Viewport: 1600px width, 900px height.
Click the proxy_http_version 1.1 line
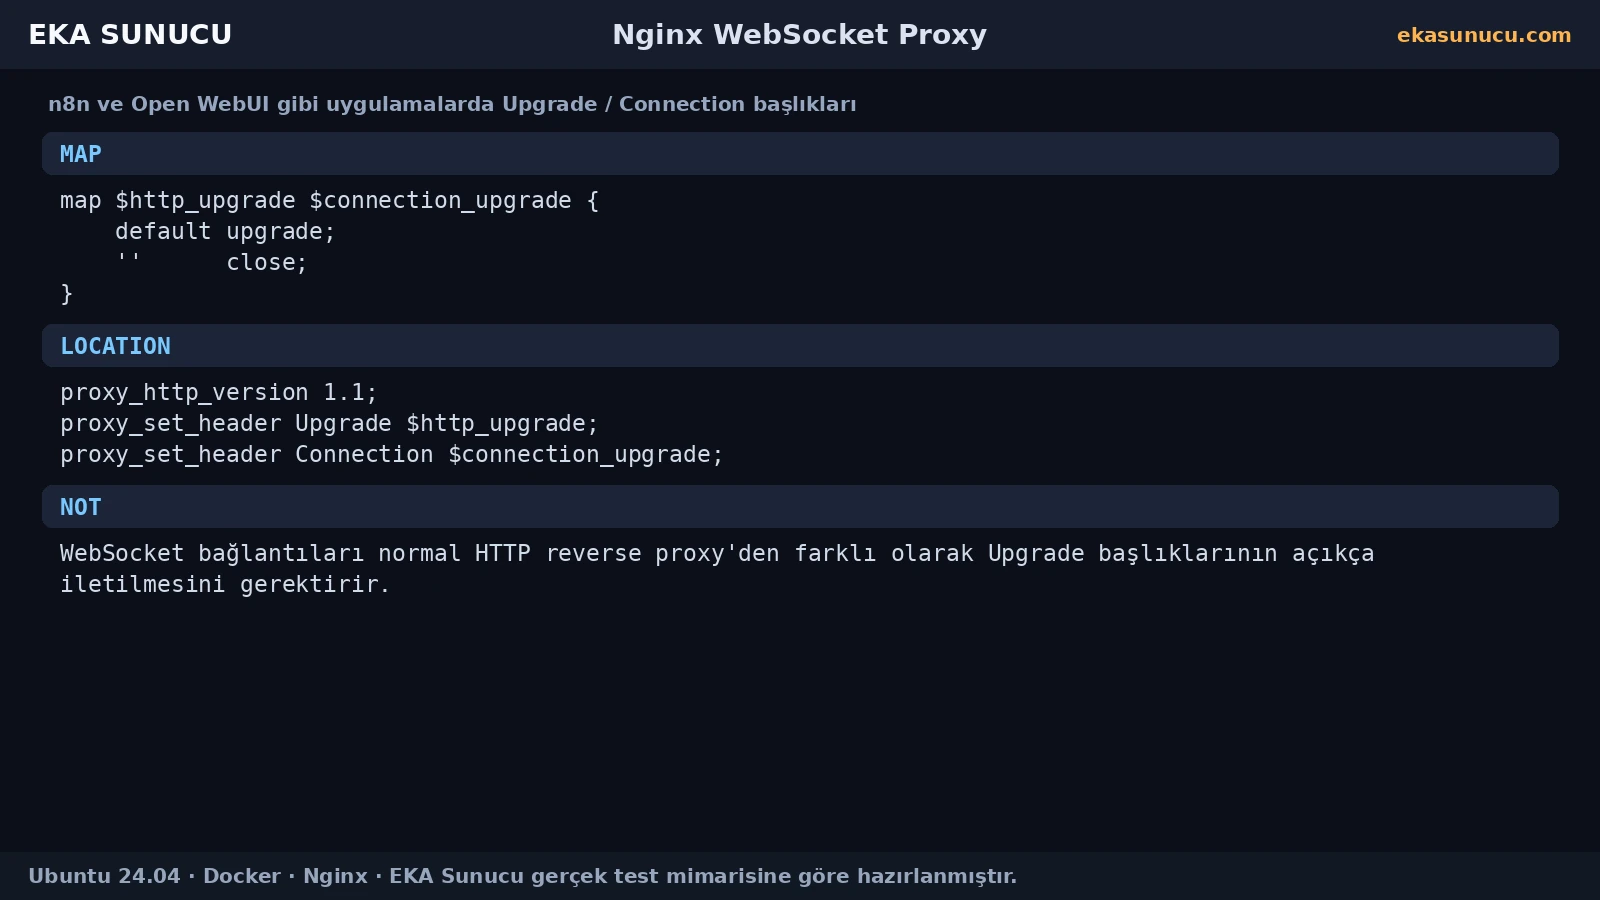point(218,393)
